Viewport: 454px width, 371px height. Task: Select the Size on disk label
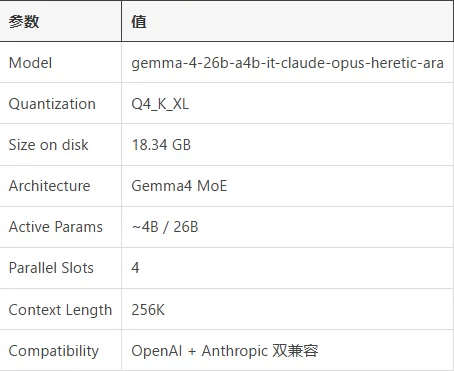[x=48, y=145]
